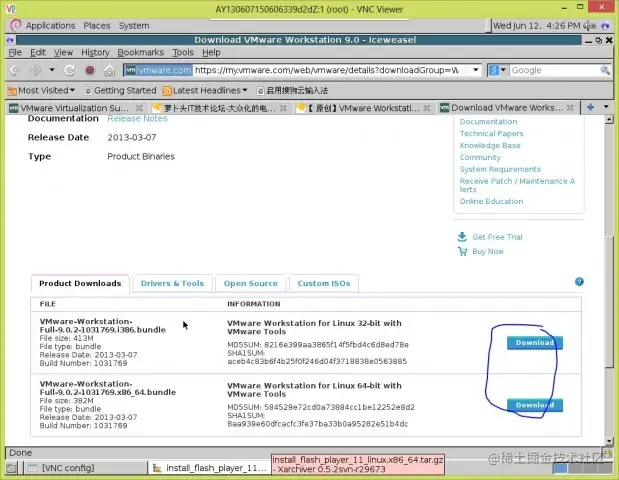The height and width of the screenshot is (480, 619).
Task: Open the Knowledge Base link
Action: 490,145
